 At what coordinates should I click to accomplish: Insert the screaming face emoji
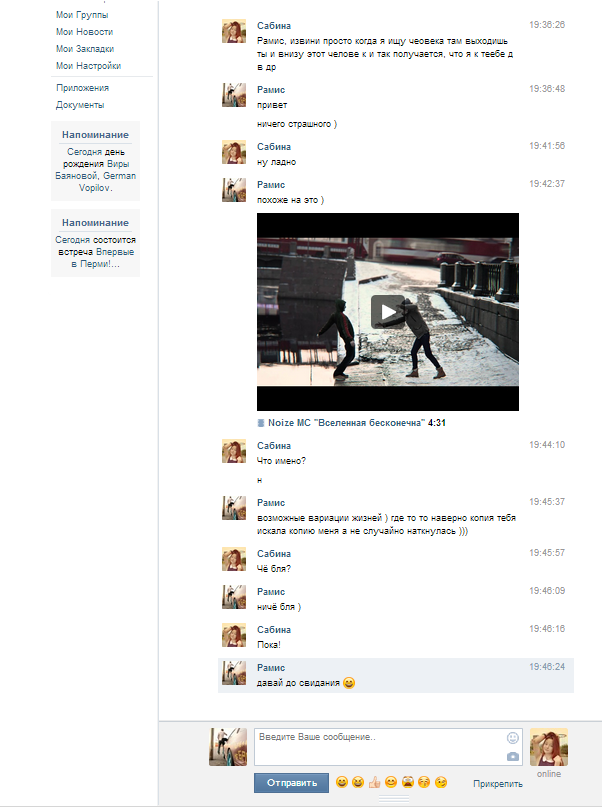pos(408,782)
